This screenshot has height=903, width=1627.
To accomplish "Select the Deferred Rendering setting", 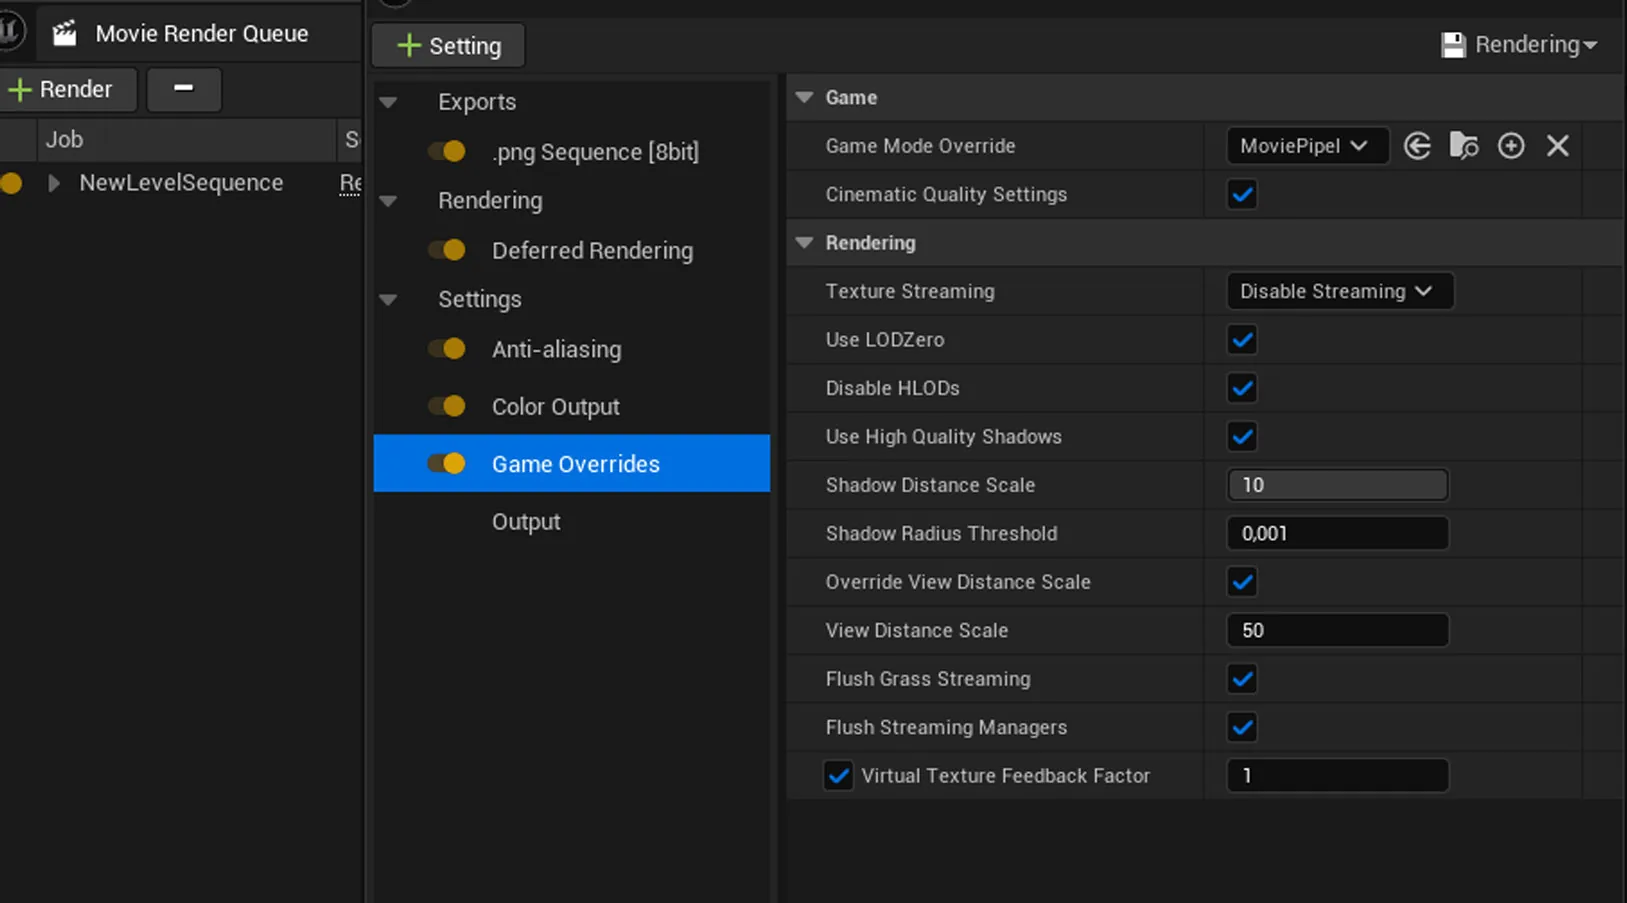I will coord(592,251).
